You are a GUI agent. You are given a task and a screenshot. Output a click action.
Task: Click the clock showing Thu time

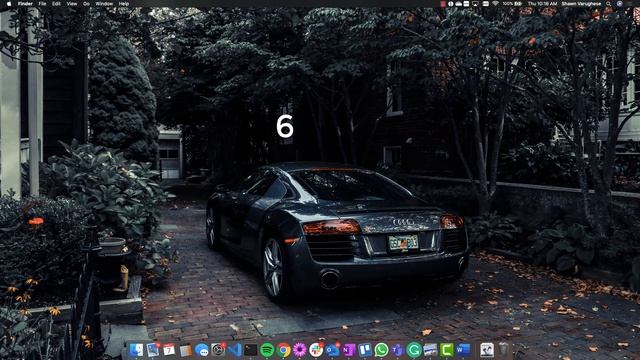[x=542, y=4]
